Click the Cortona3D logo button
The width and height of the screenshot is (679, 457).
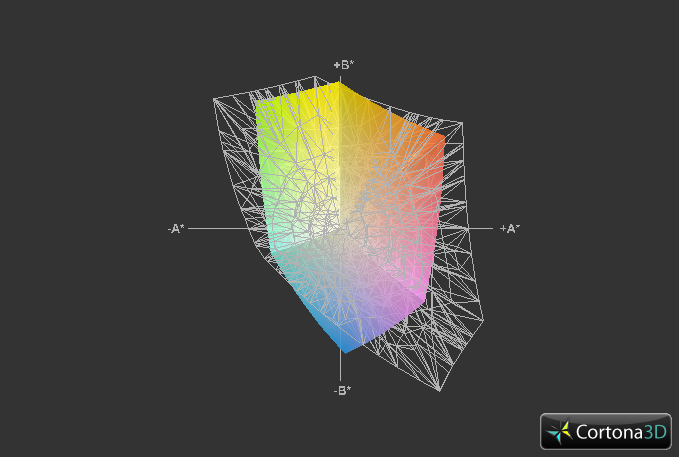click(x=605, y=431)
